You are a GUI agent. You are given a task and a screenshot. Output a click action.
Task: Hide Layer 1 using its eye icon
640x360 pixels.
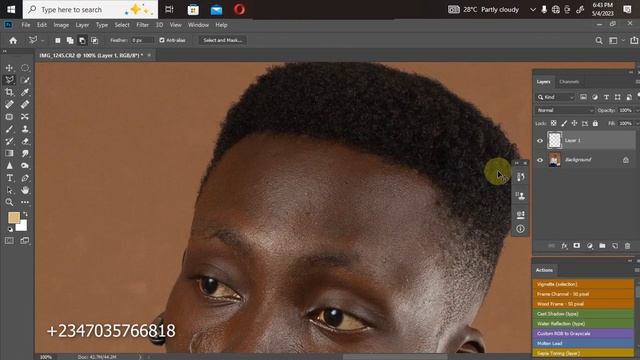[540, 140]
